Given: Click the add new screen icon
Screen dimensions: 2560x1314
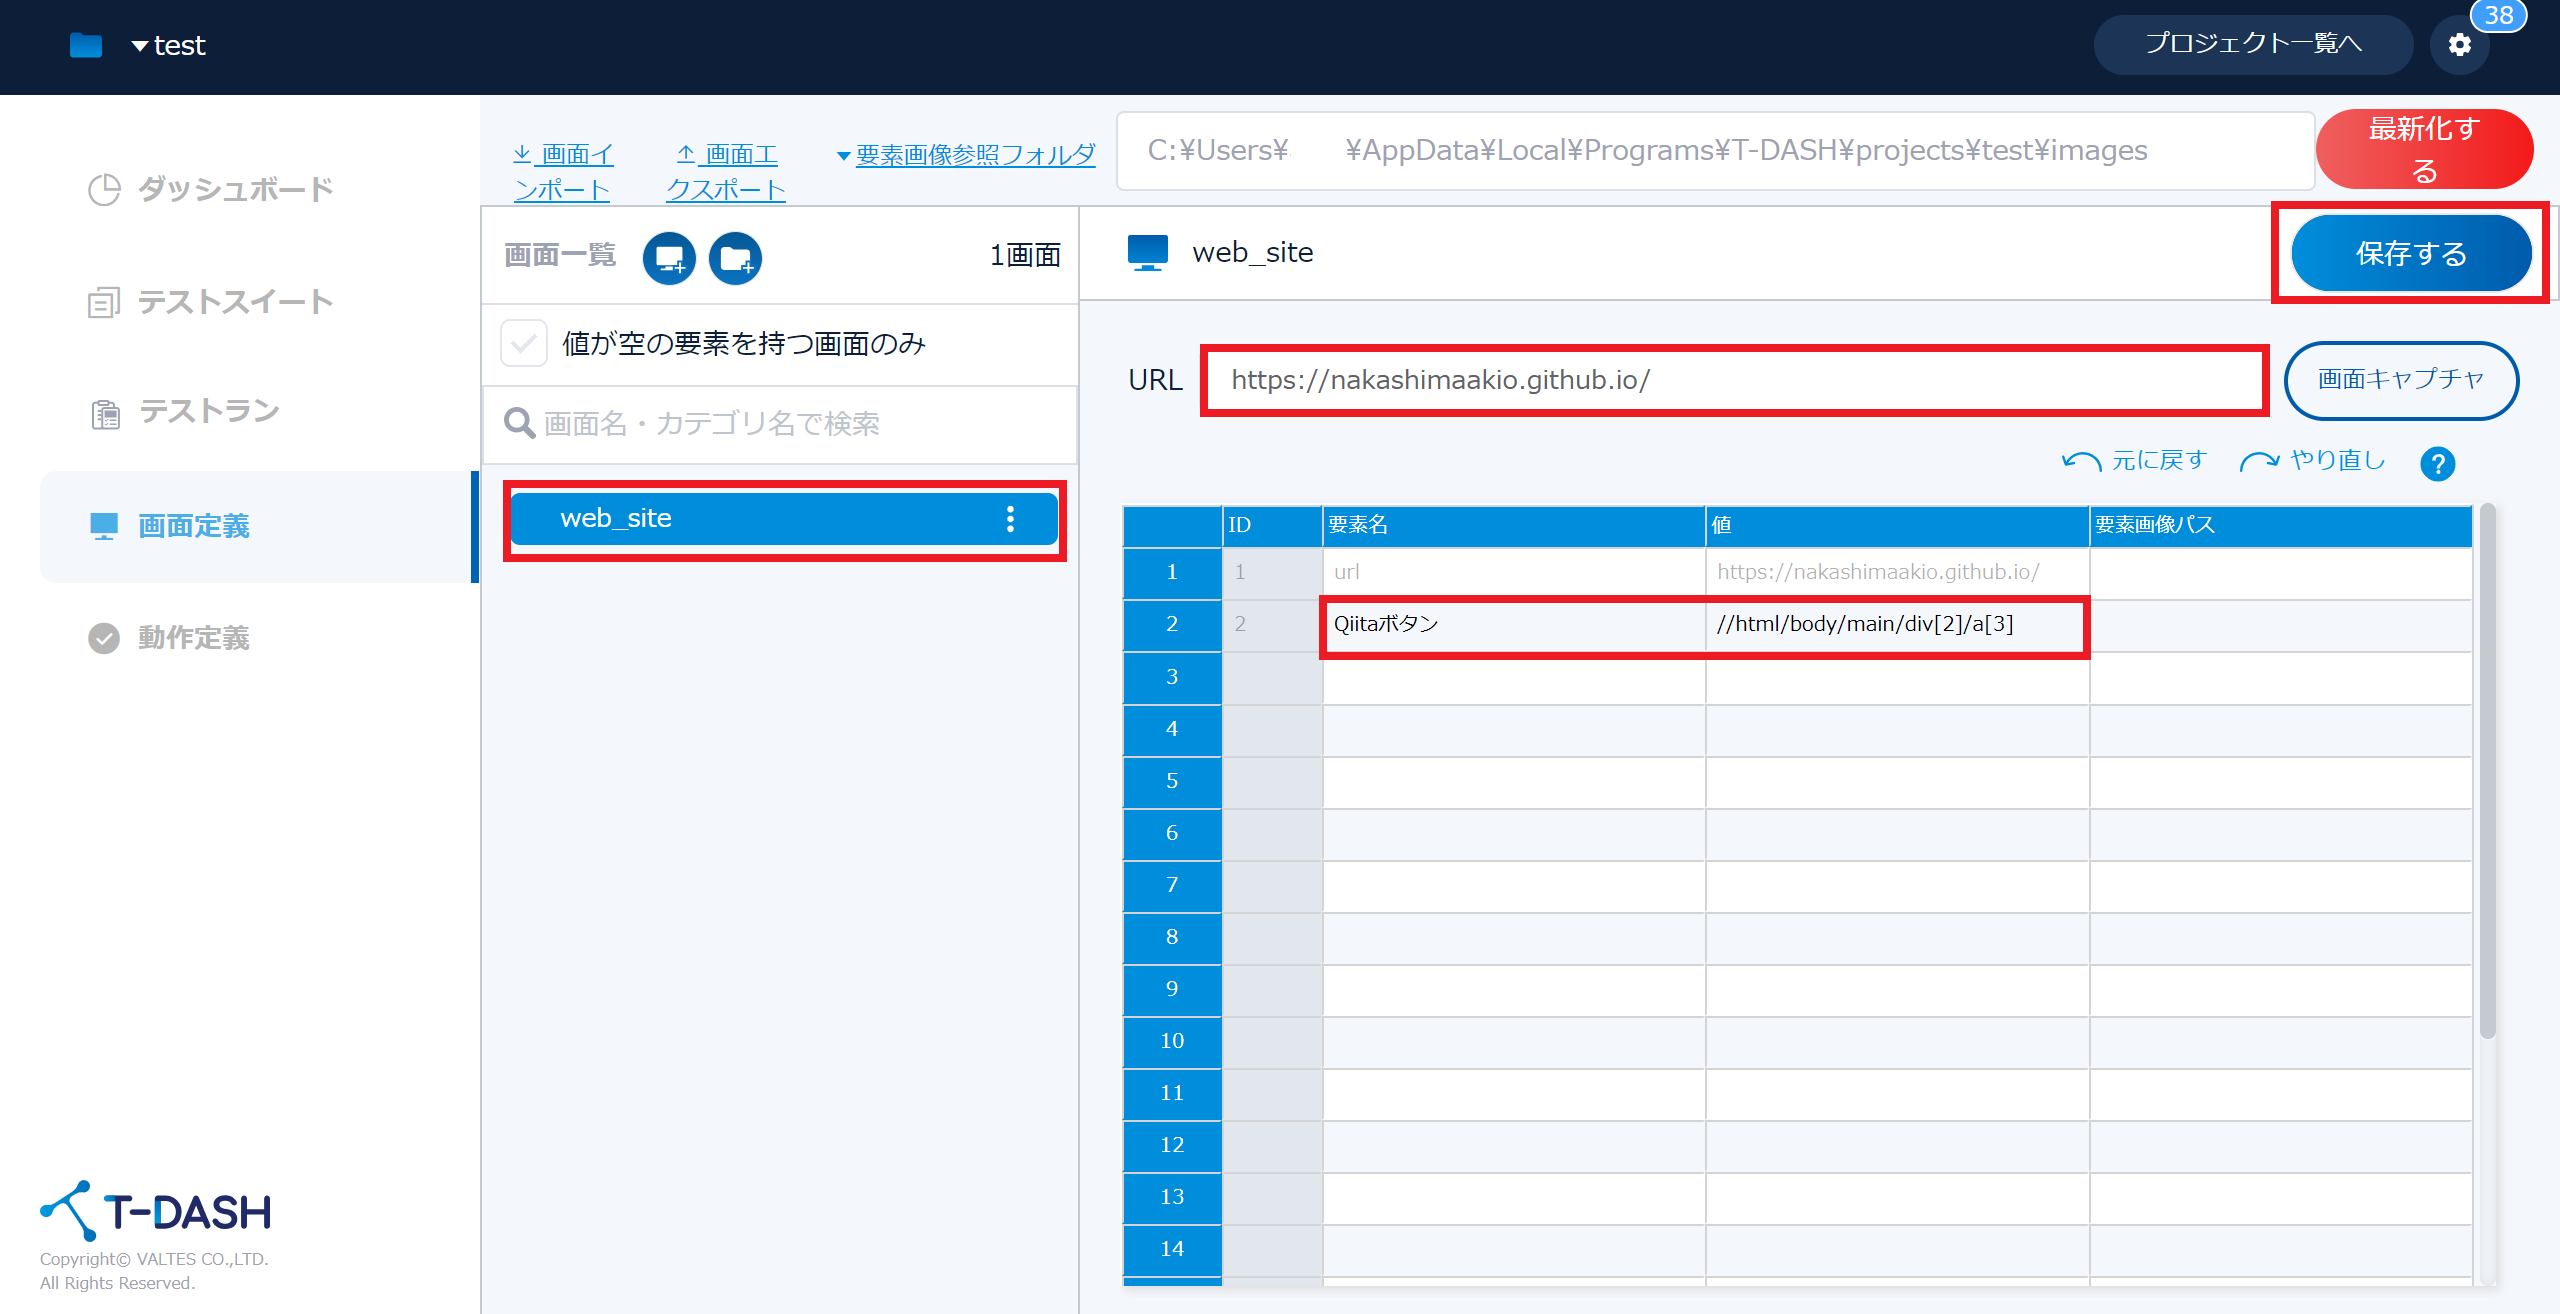Looking at the screenshot, I should pyautogui.click(x=669, y=258).
